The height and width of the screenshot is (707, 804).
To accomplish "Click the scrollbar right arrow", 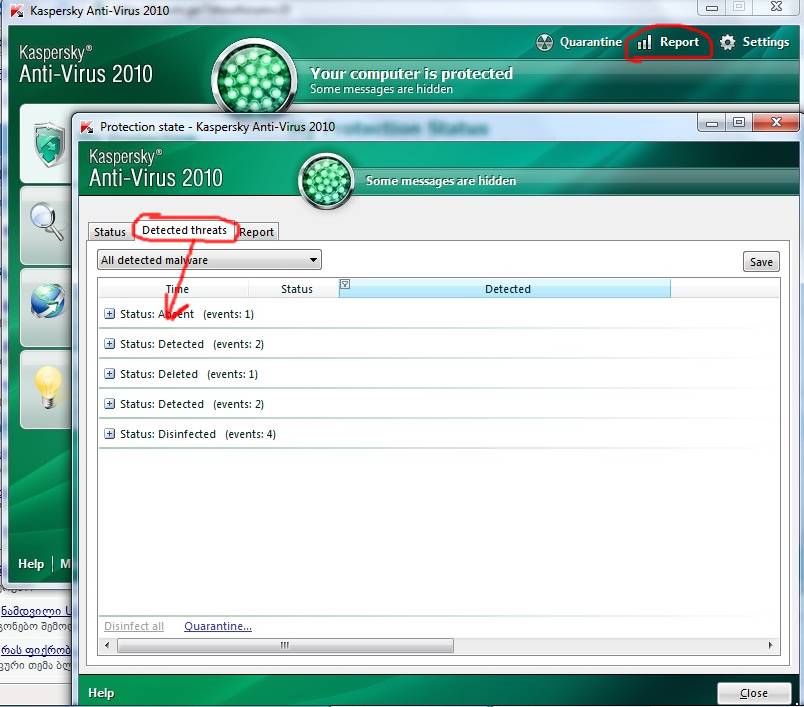I will 770,645.
